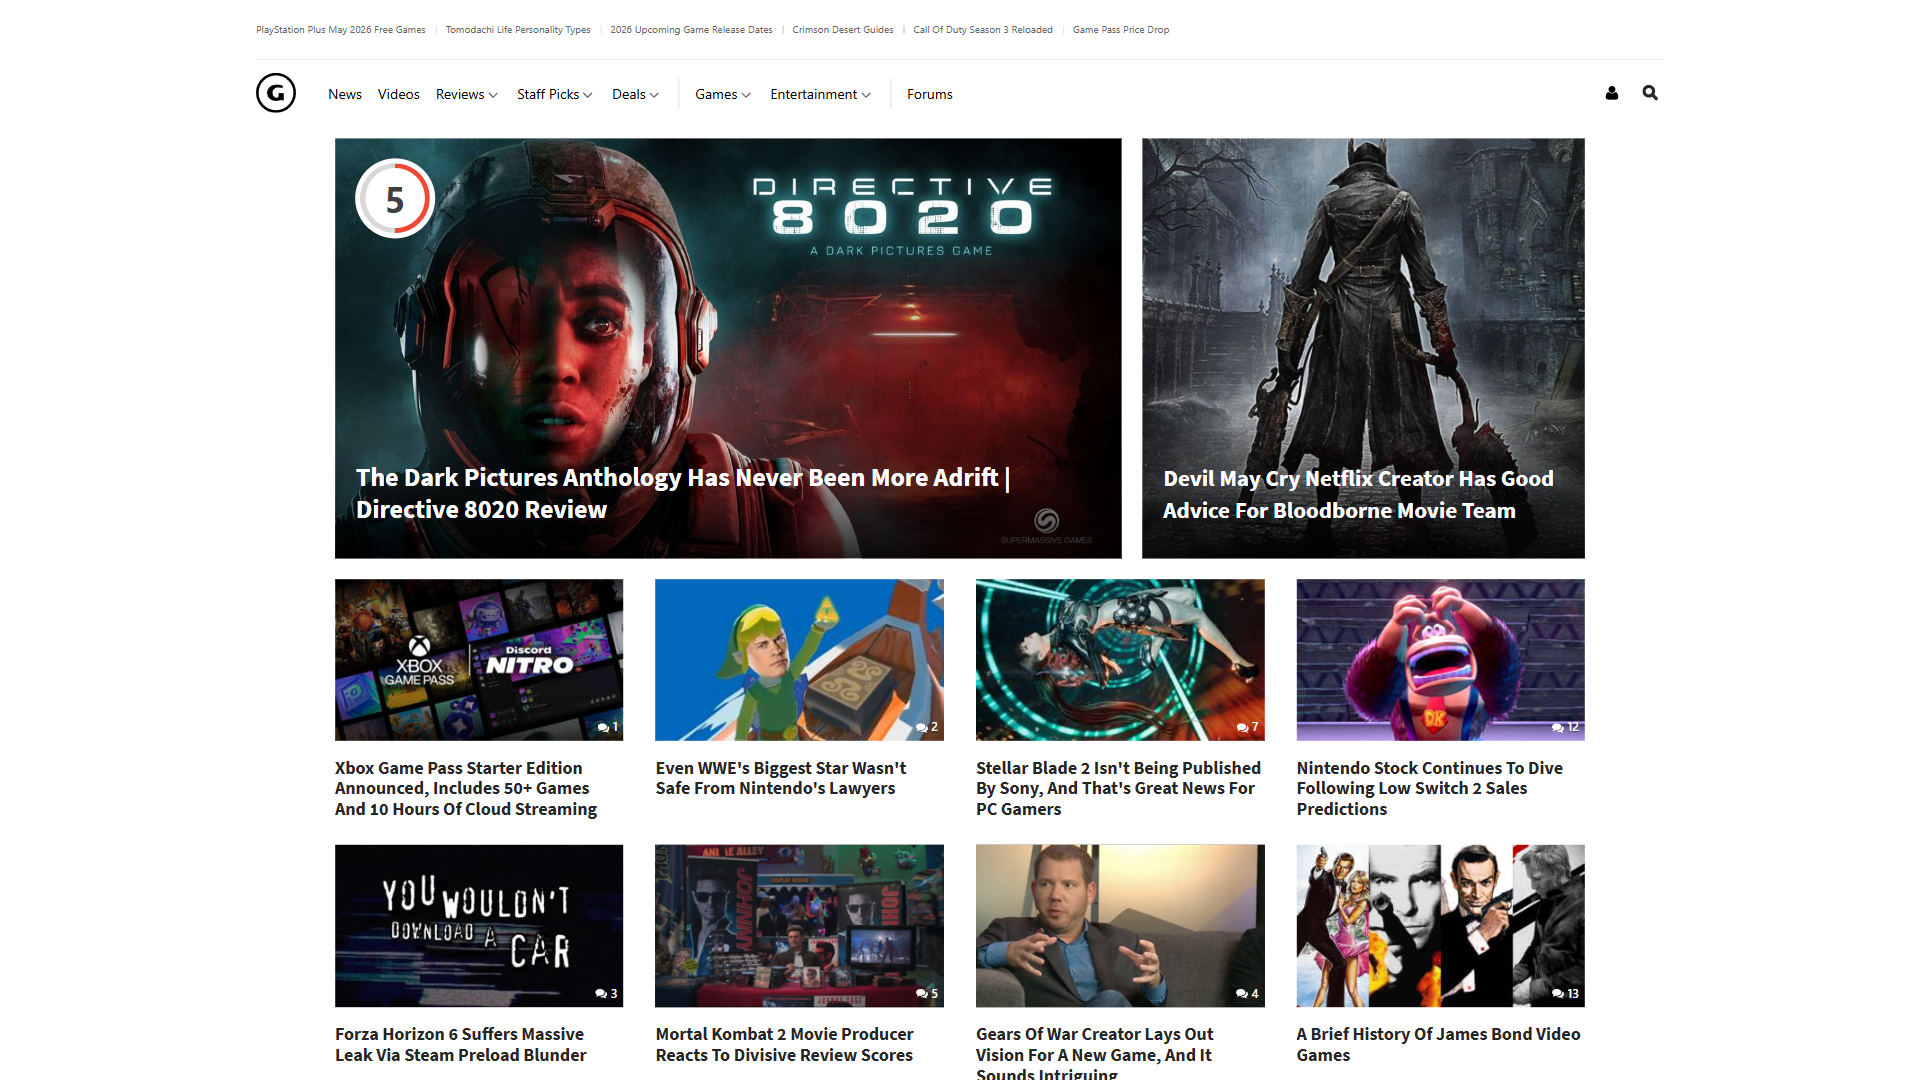Open comments on James Bond thumbnail

(x=1566, y=993)
